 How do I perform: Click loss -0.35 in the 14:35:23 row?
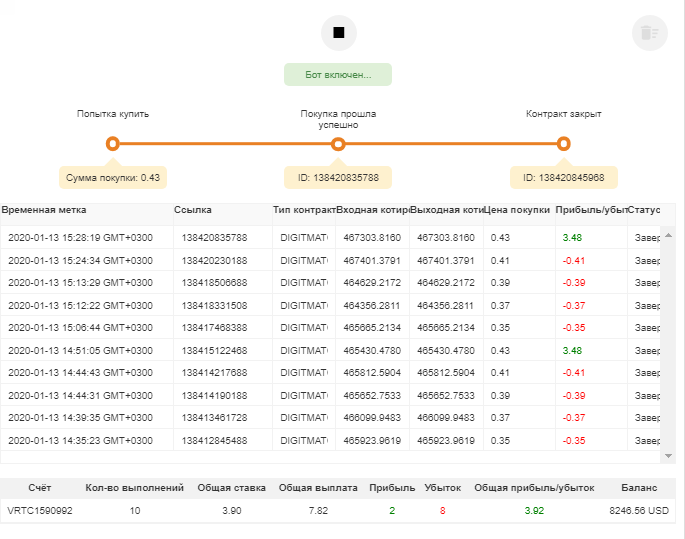574,440
